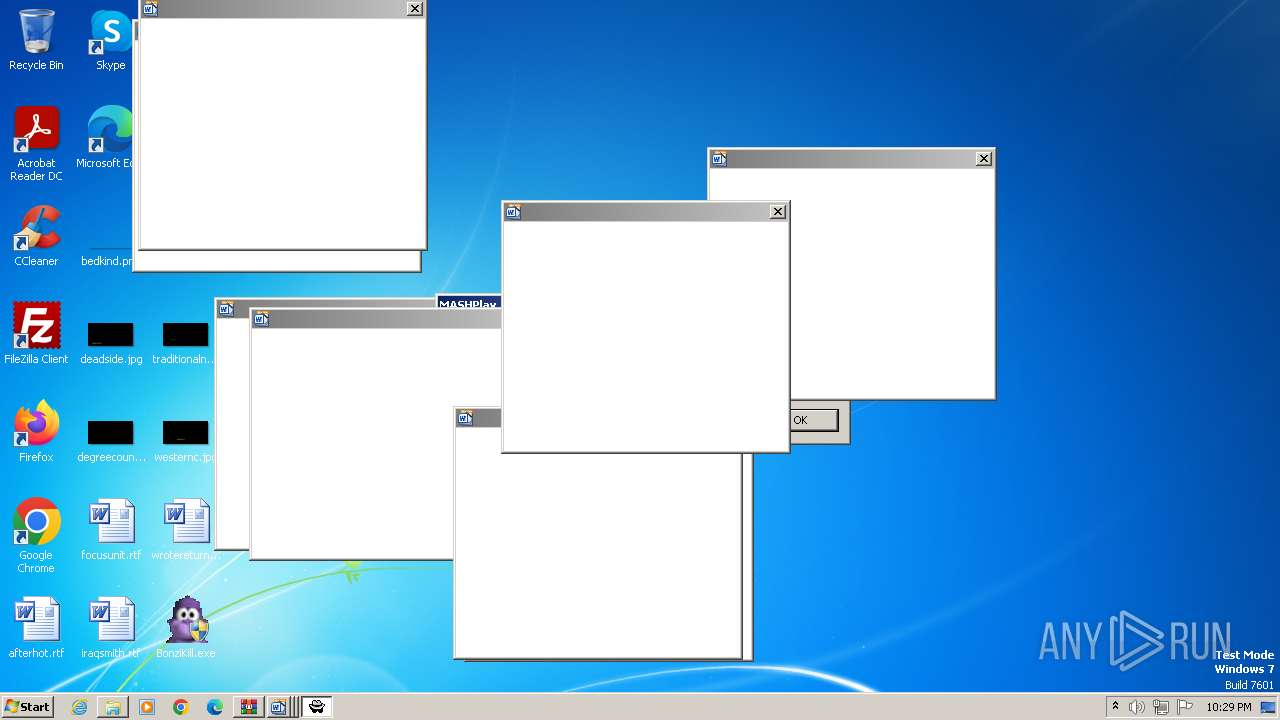Select the BonziKill.exe purple gorilla icon
The image size is (1280, 720).
(186, 628)
